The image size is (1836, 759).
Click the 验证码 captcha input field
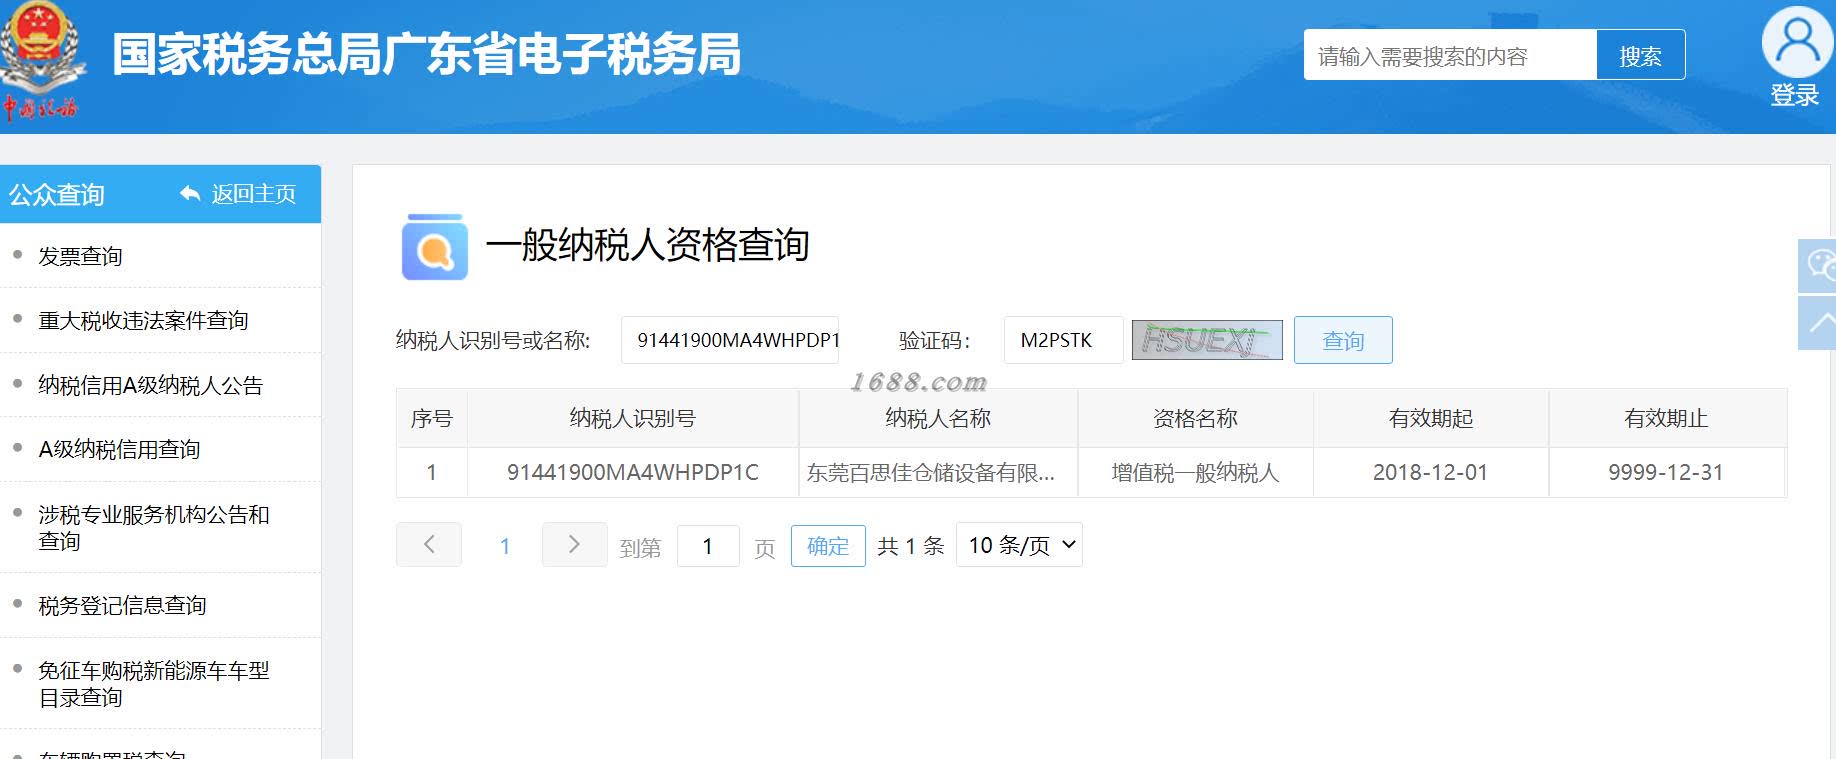(1063, 340)
